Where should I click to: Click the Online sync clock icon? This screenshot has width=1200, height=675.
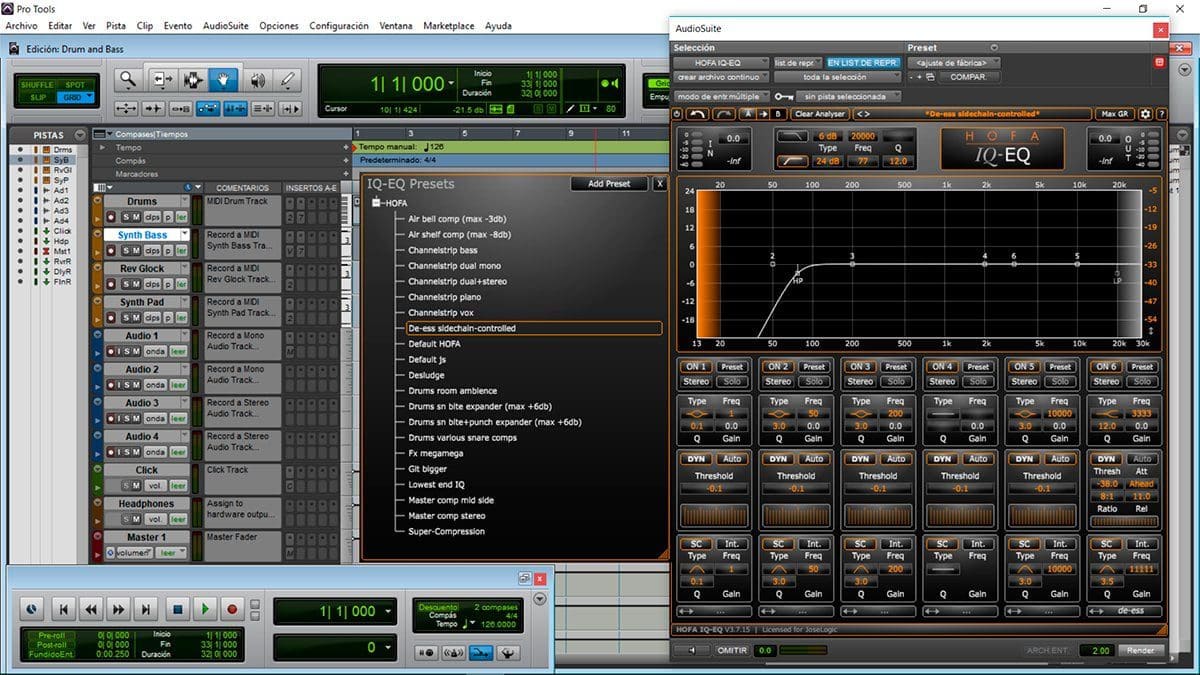pos(33,608)
